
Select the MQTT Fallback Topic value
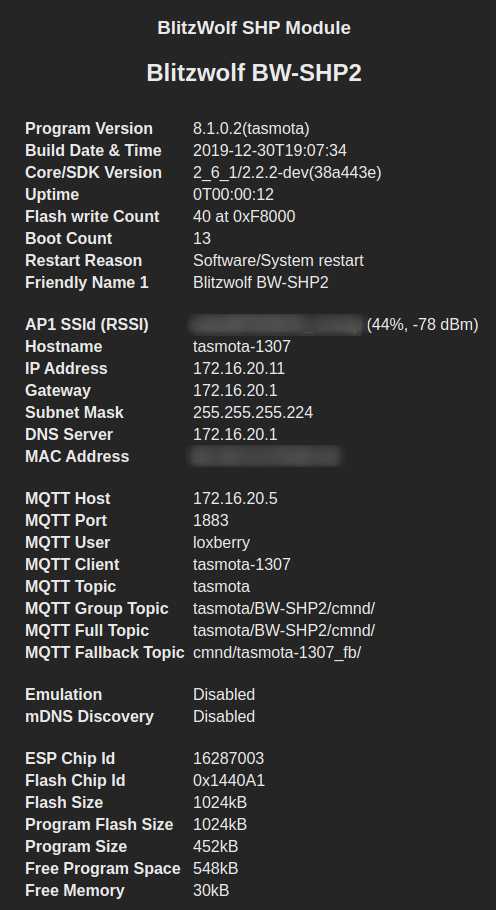(x=277, y=653)
